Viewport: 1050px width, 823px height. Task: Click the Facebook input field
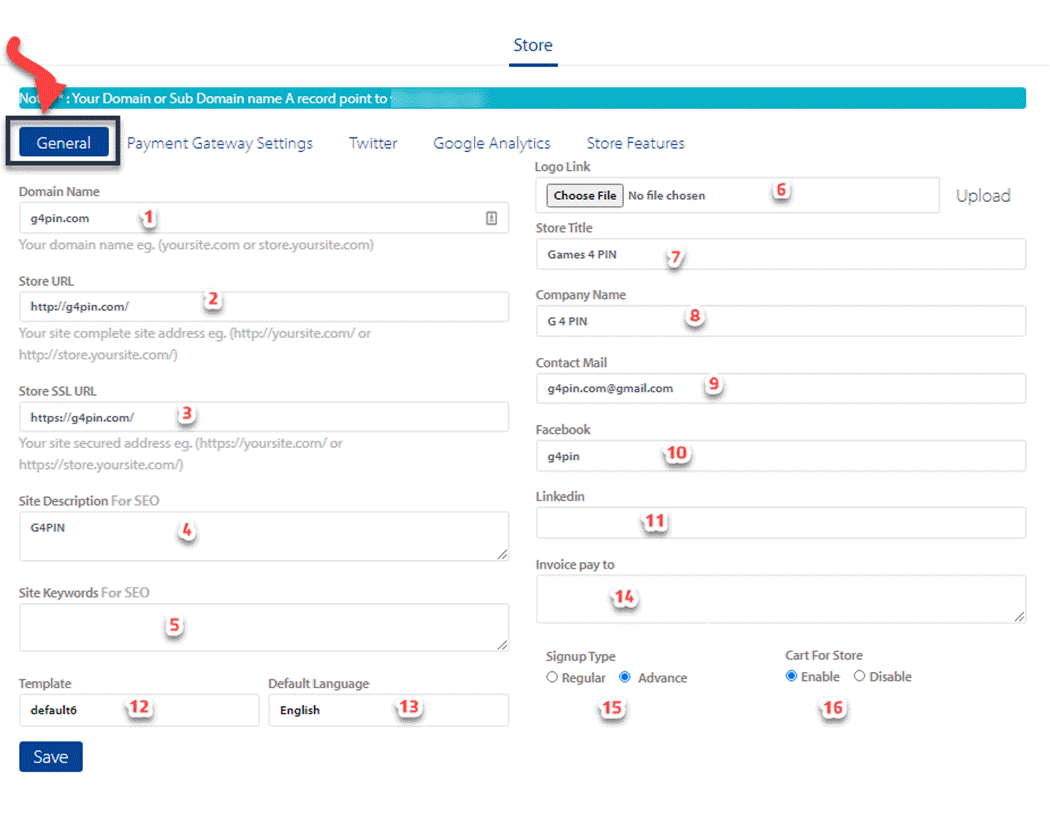781,456
